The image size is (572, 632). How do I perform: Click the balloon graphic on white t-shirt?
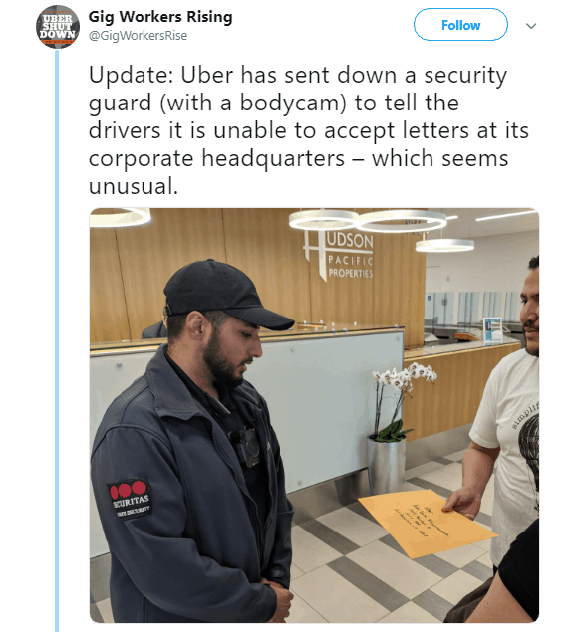(529, 447)
